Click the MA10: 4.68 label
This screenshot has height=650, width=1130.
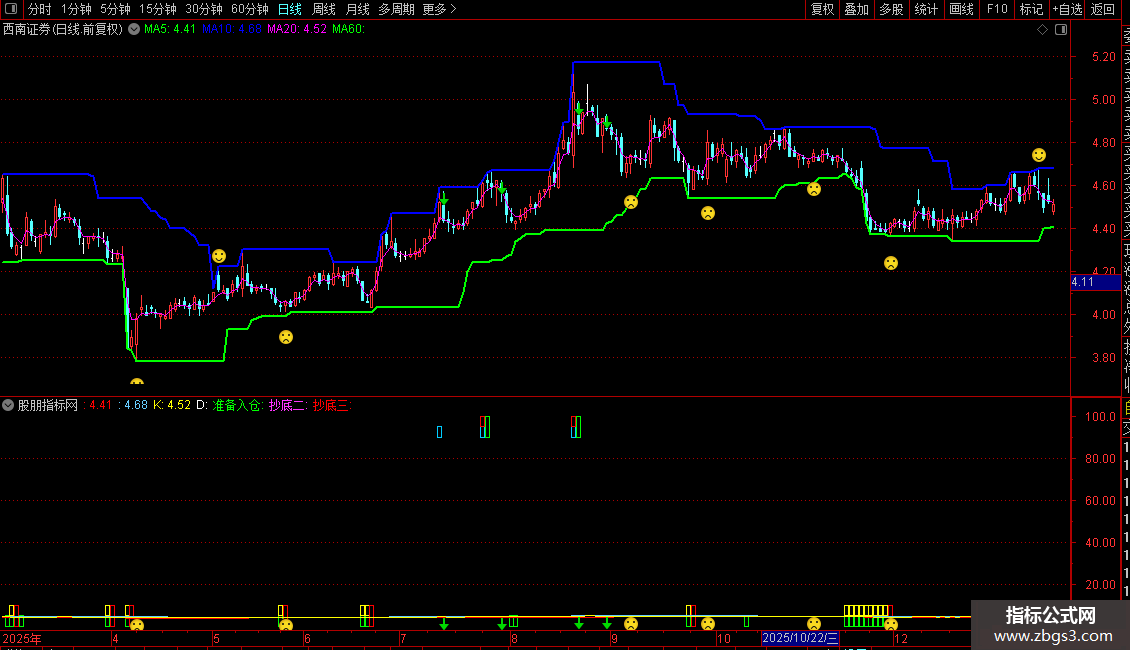point(231,29)
